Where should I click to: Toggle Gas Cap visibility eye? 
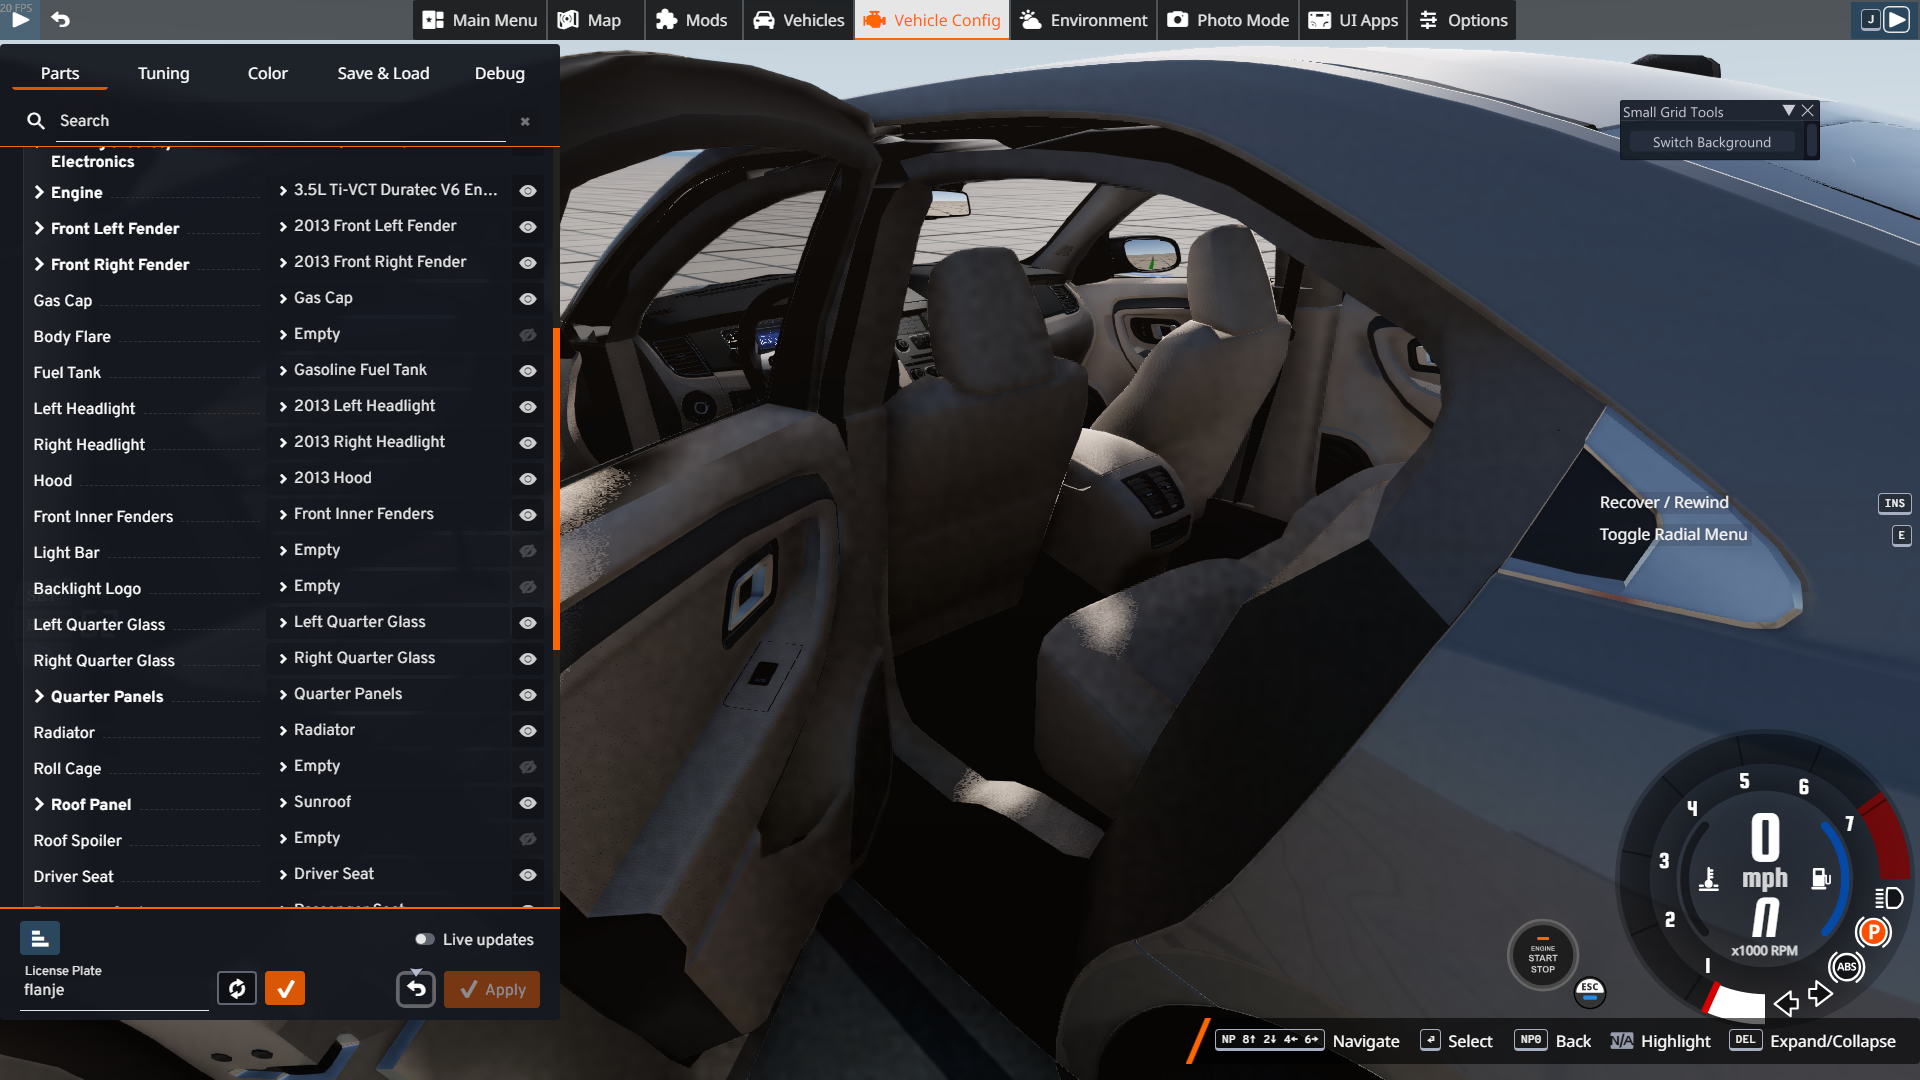(528, 299)
